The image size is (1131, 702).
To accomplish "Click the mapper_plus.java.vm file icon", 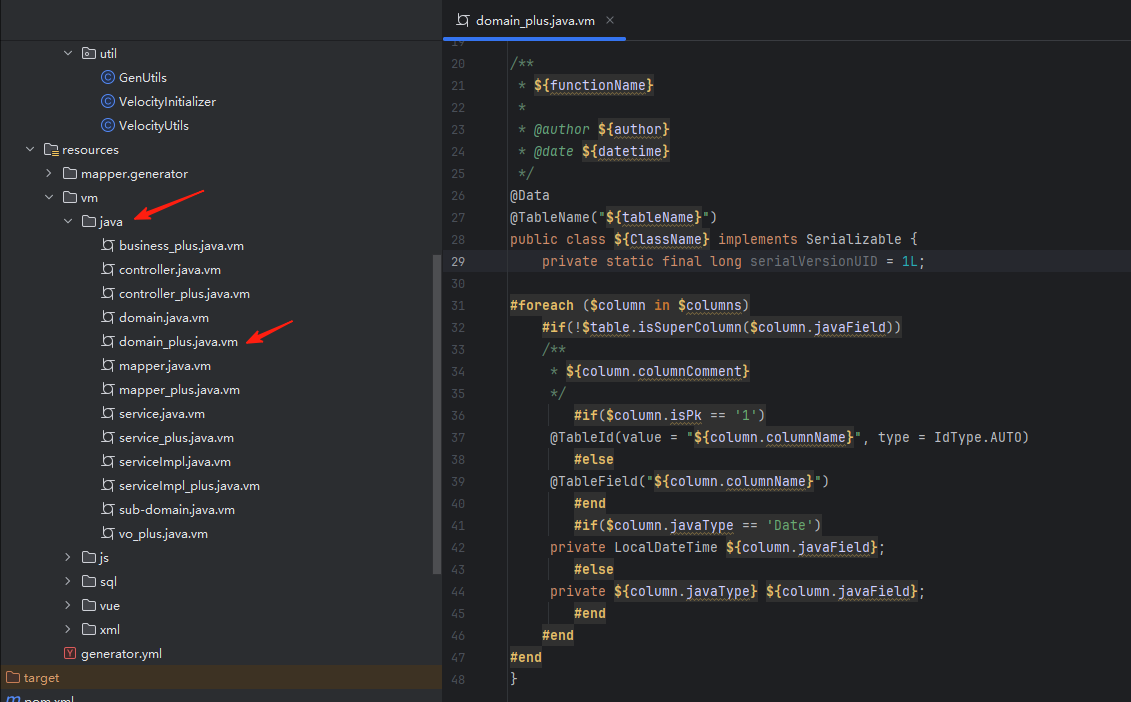I will (107, 390).
